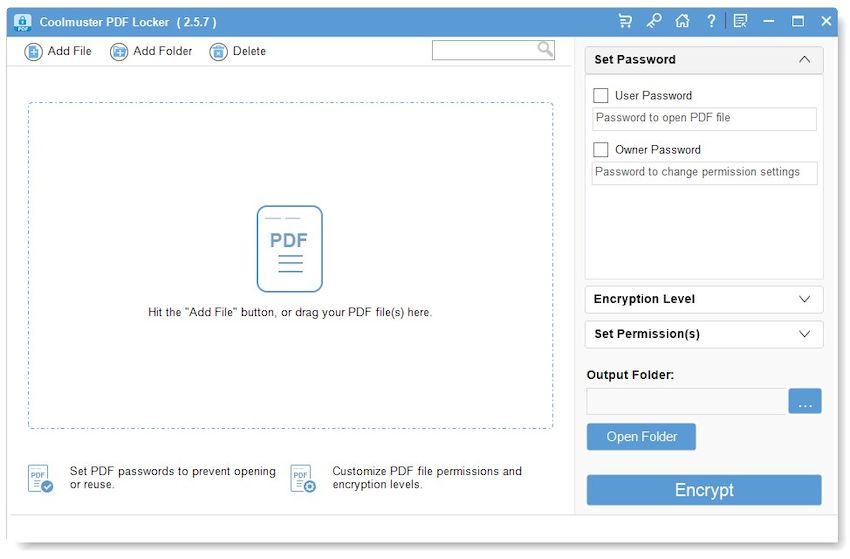Screen dimensions: 850x559
Task: Minimize the PDF Locker window
Action: coord(769,21)
